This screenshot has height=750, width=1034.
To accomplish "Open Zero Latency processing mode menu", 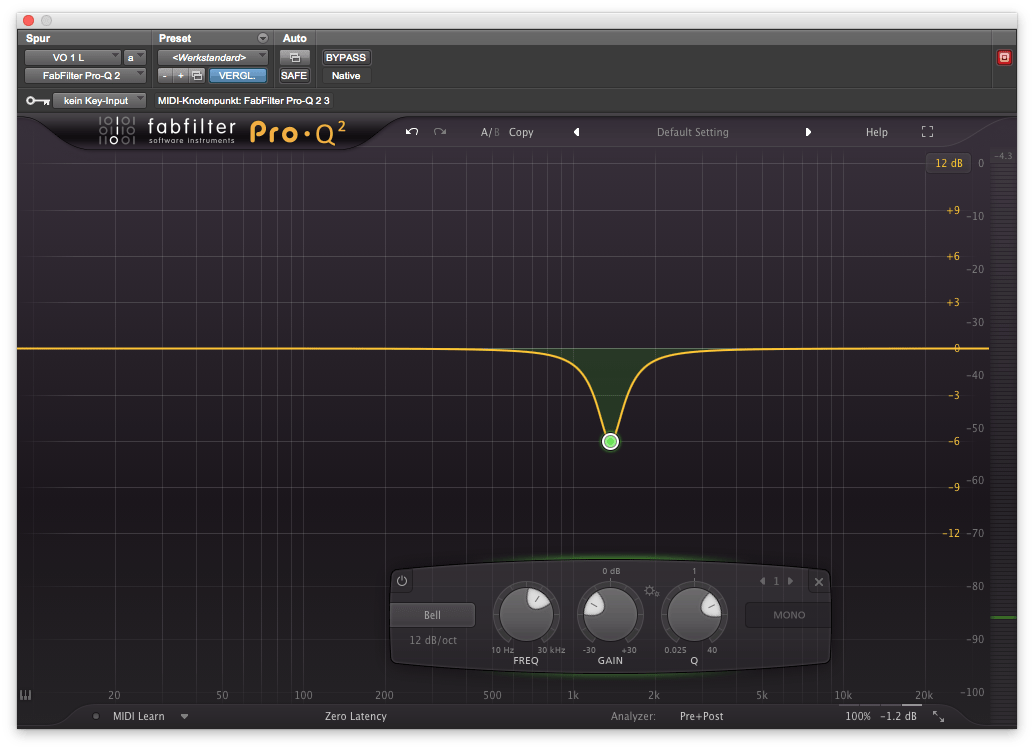I will click(x=355, y=716).
